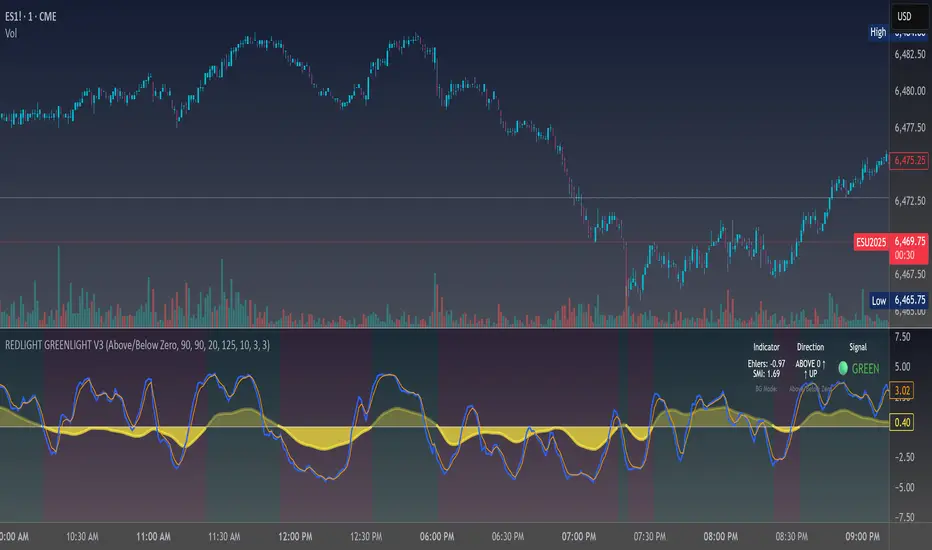Screen dimensions: 932x550
Task: Click the green signal light circle
Action: (843, 369)
